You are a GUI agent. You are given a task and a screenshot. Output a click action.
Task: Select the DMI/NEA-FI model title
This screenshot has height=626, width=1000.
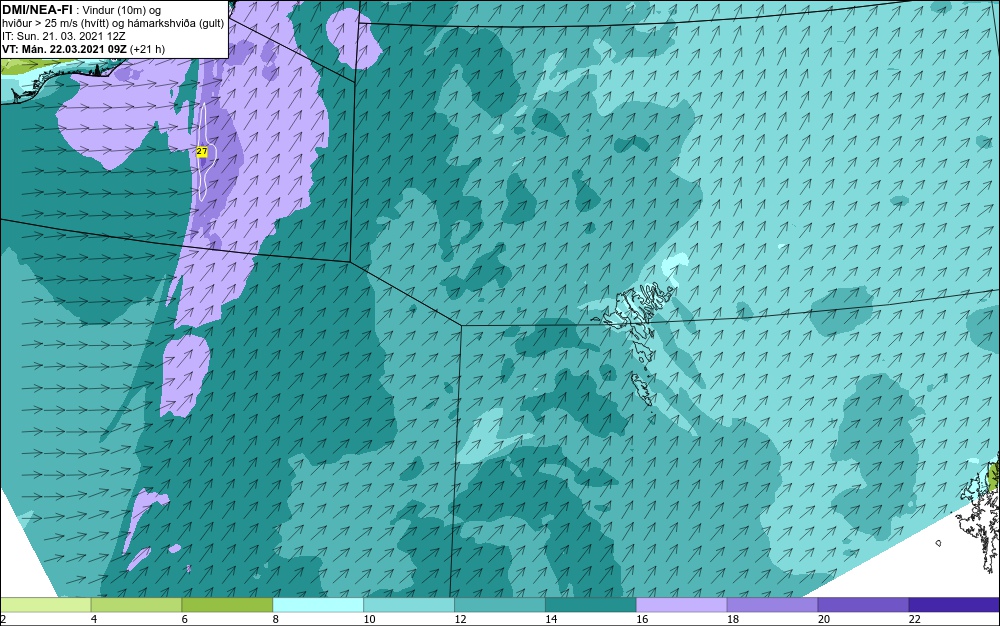pyautogui.click(x=37, y=10)
